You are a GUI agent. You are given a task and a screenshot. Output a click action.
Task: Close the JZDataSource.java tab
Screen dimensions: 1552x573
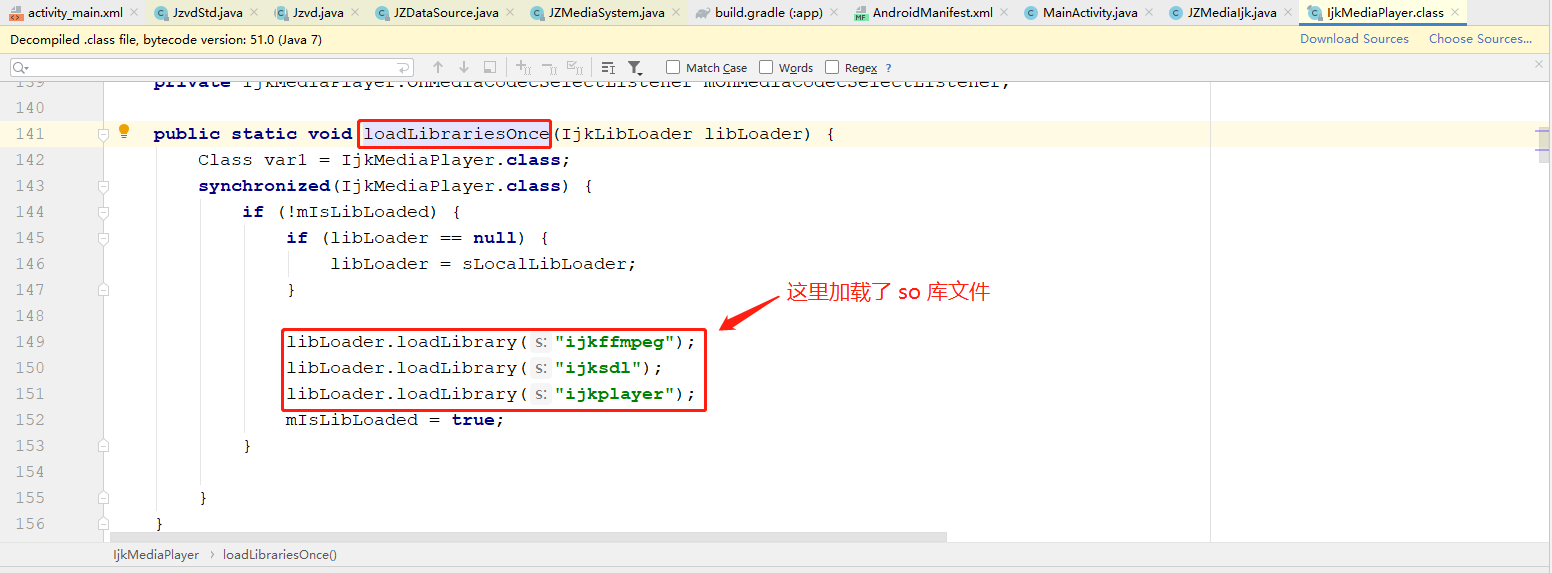pos(509,13)
